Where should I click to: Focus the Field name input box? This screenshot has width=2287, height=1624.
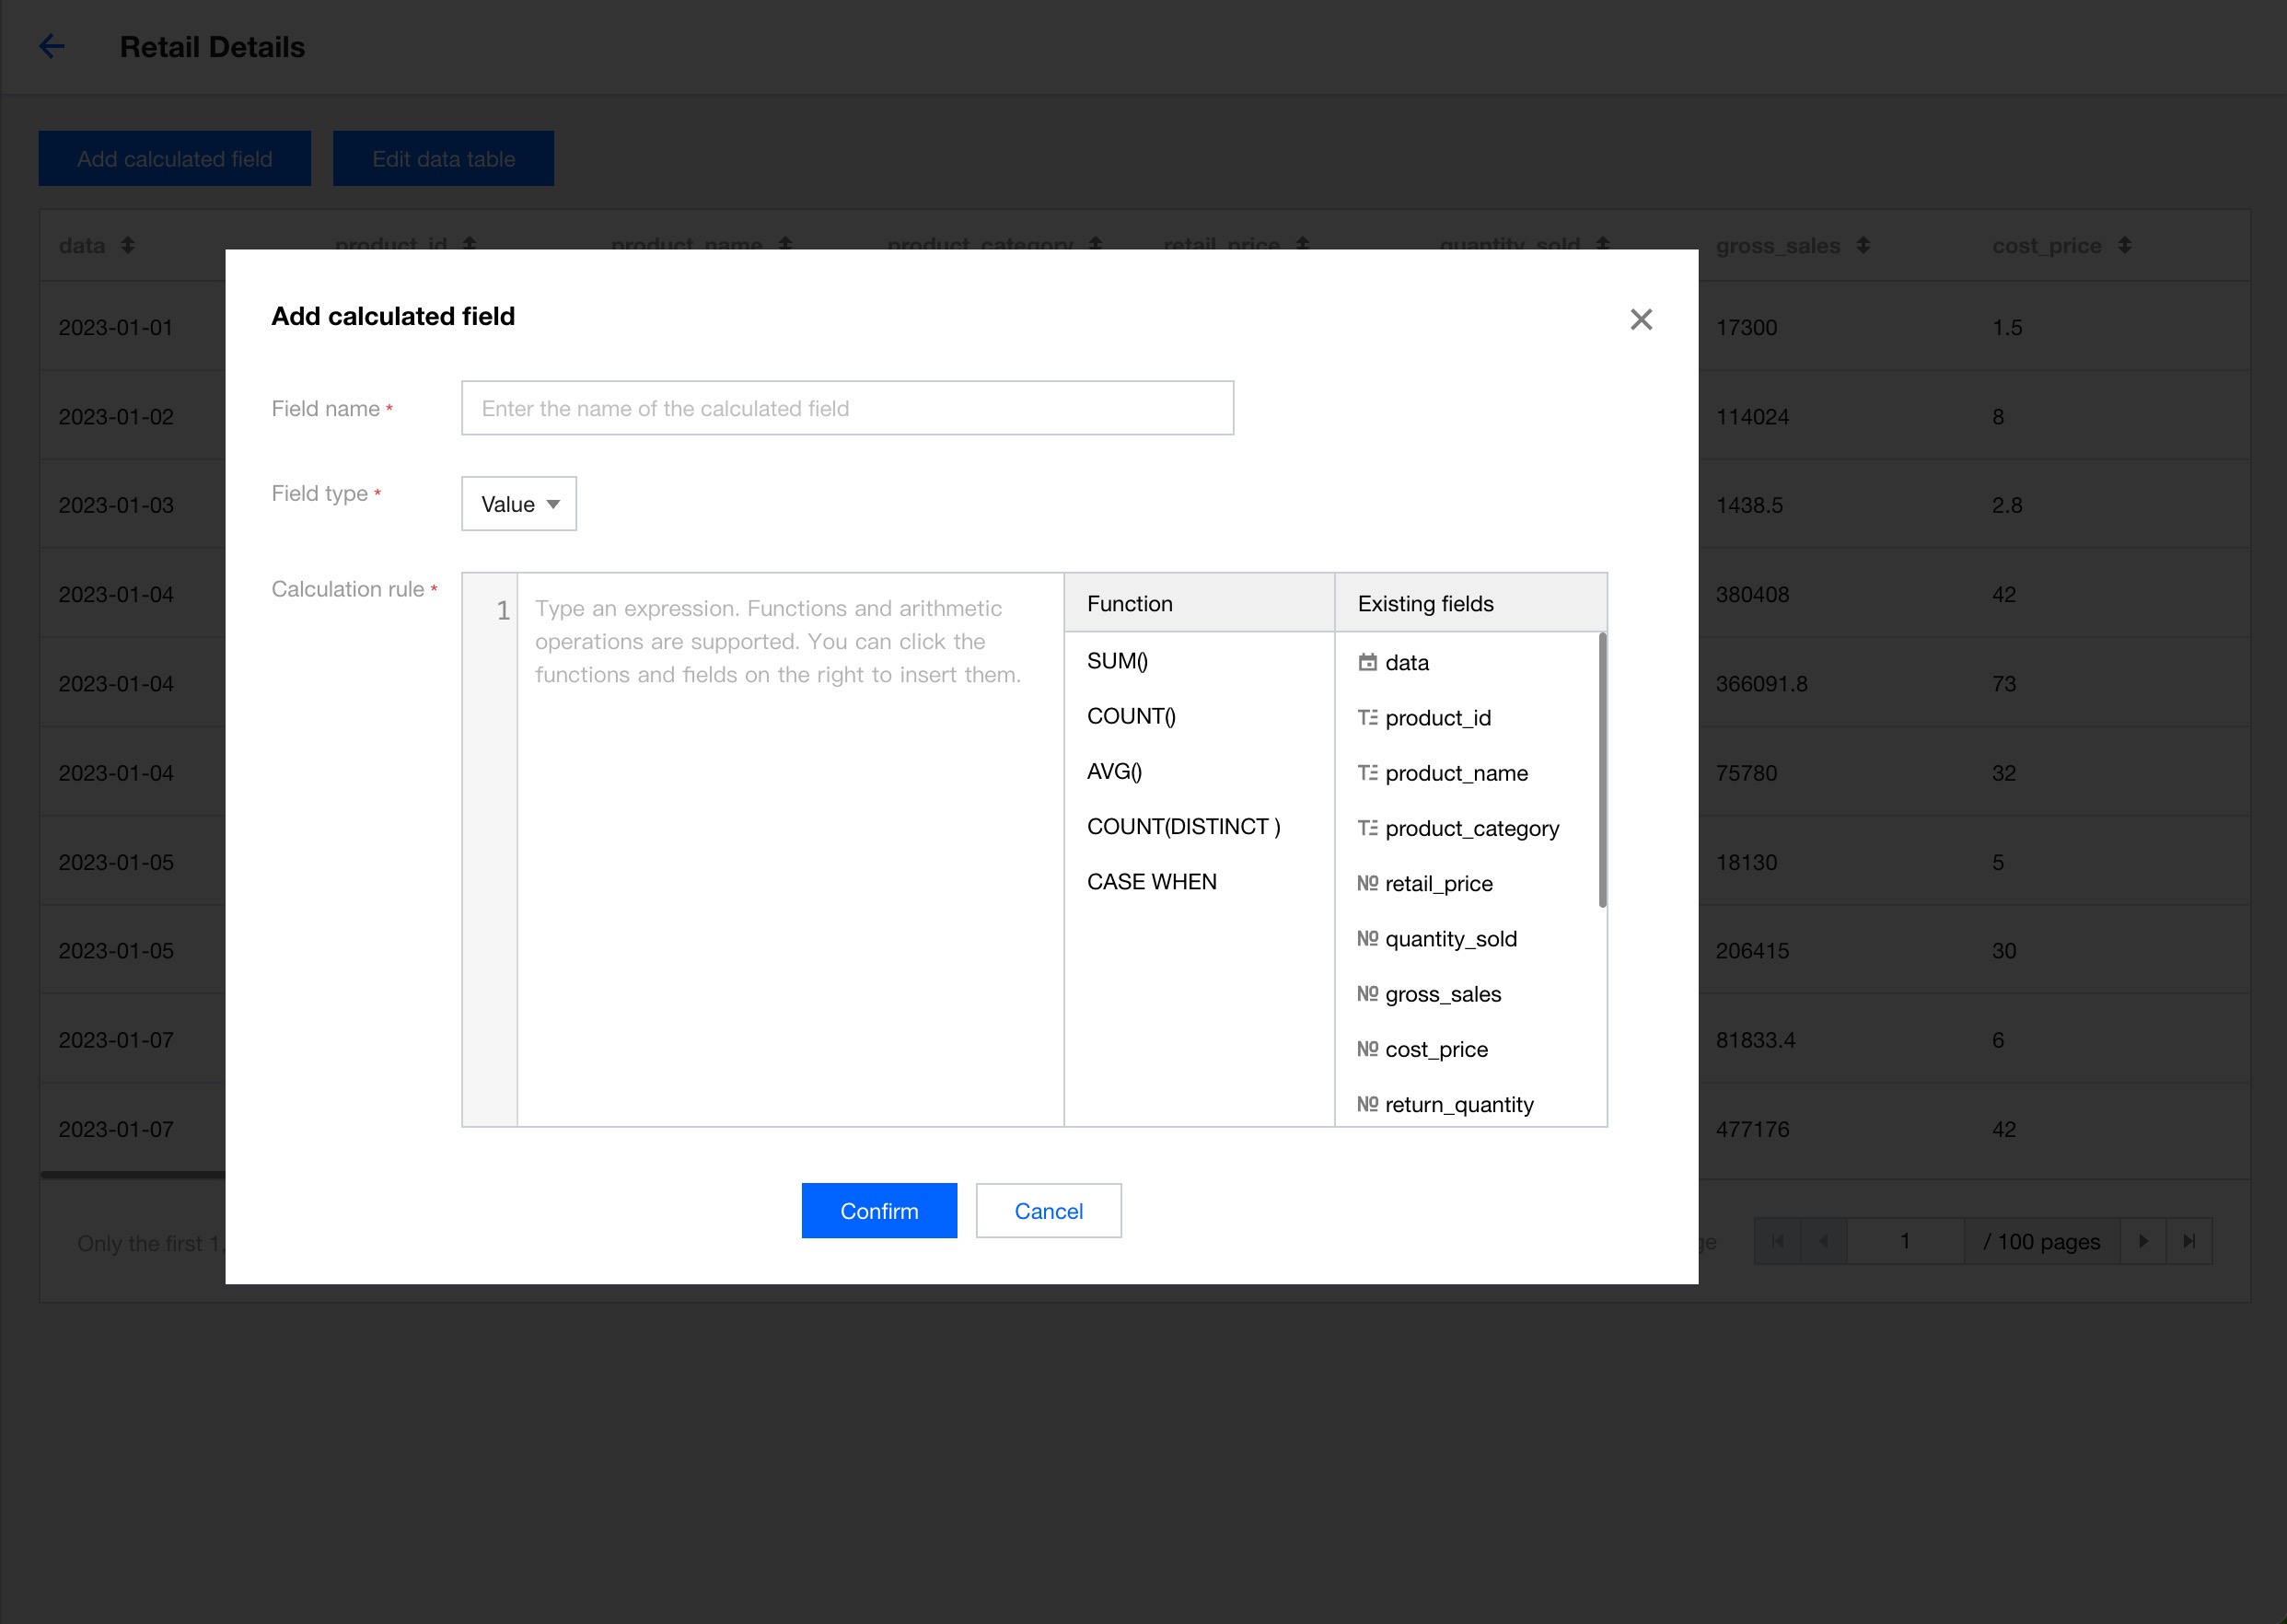(847, 408)
